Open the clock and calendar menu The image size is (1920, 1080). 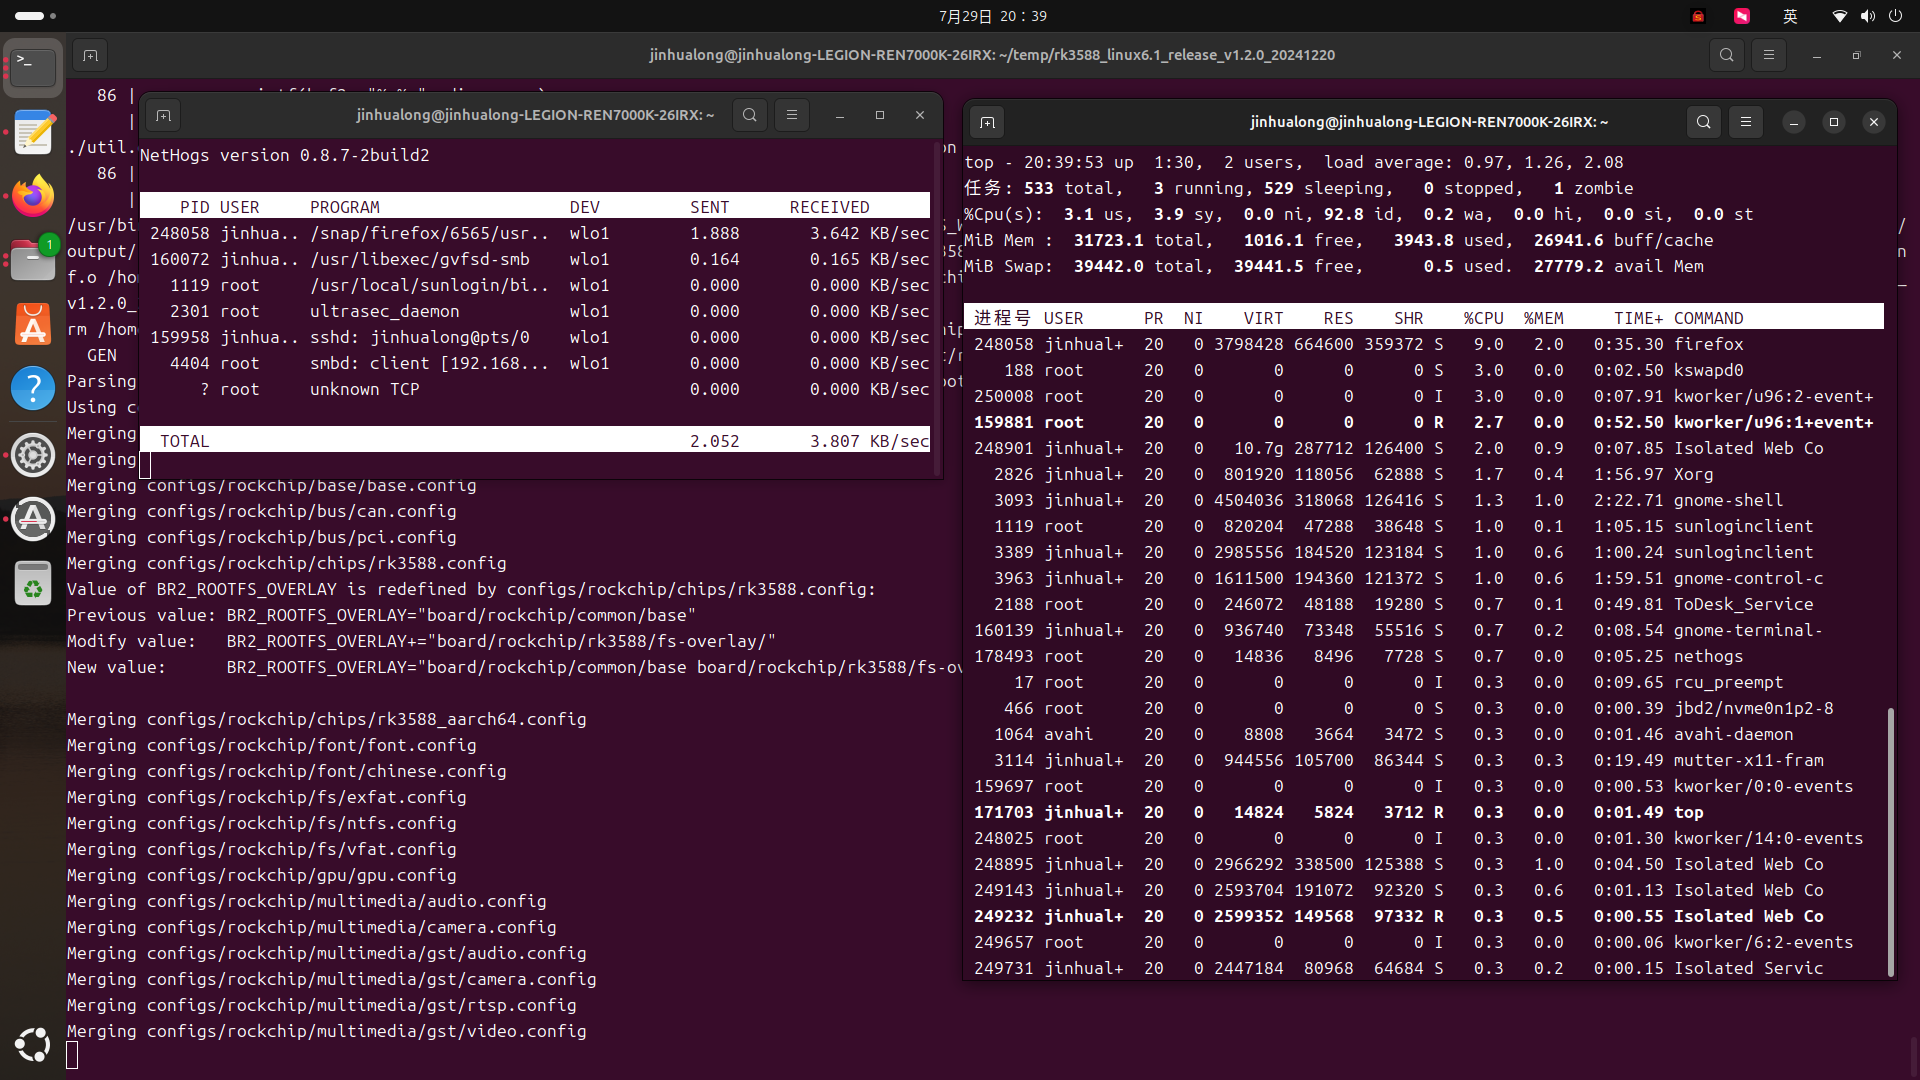pyautogui.click(x=992, y=16)
